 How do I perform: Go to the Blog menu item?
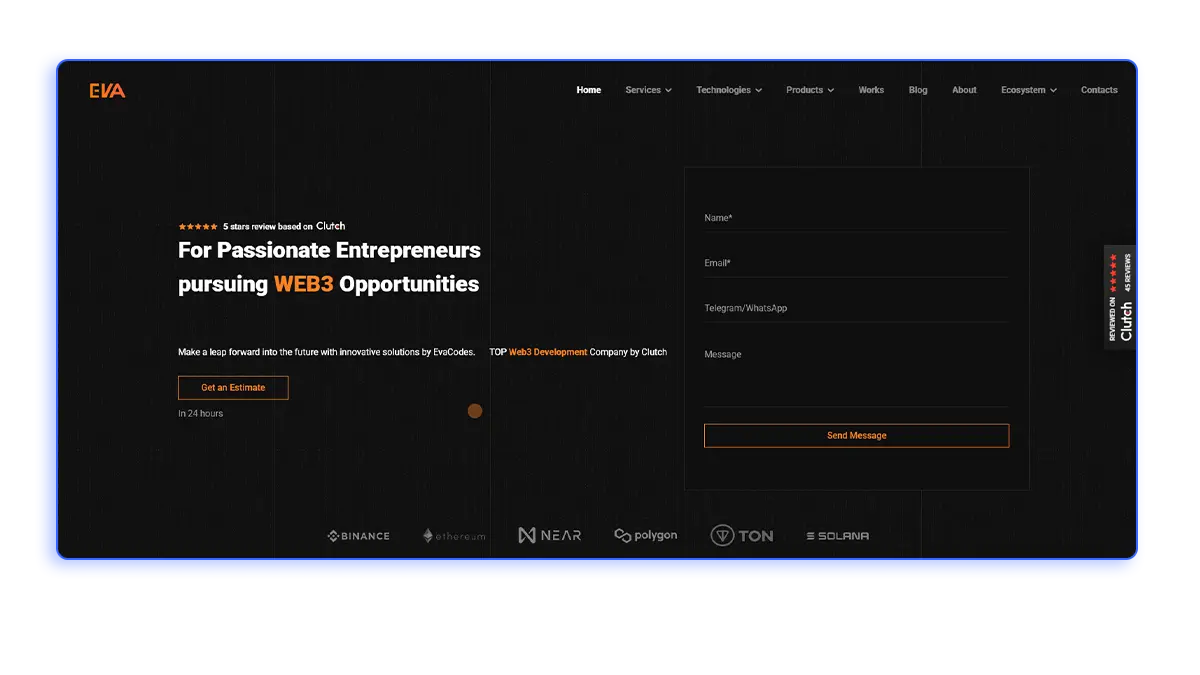918,90
